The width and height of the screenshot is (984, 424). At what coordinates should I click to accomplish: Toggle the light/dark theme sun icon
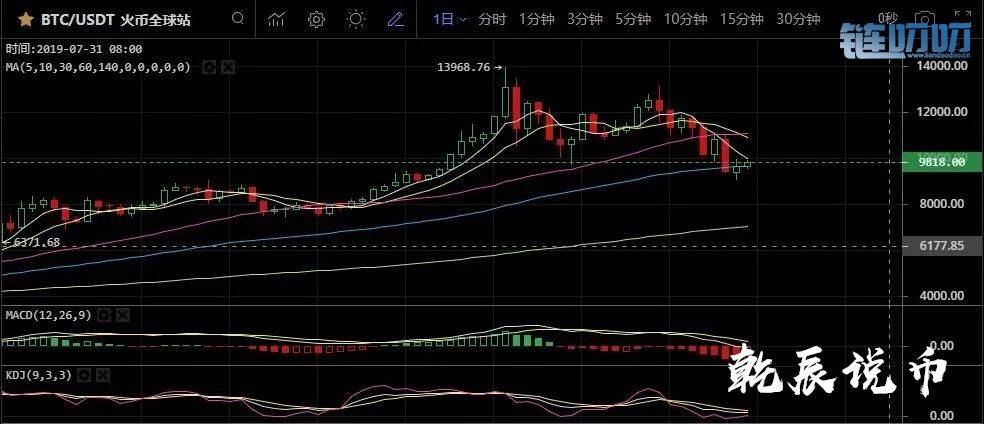355,19
